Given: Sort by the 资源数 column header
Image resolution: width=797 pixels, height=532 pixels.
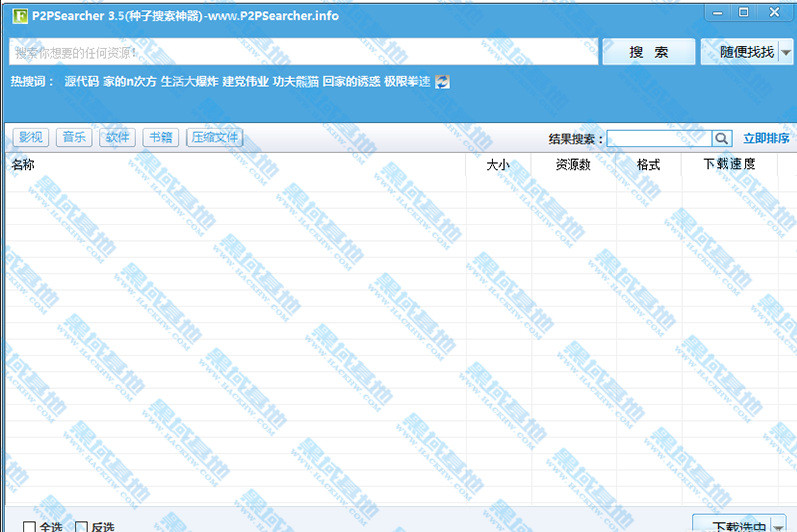Looking at the screenshot, I should tap(573, 164).
